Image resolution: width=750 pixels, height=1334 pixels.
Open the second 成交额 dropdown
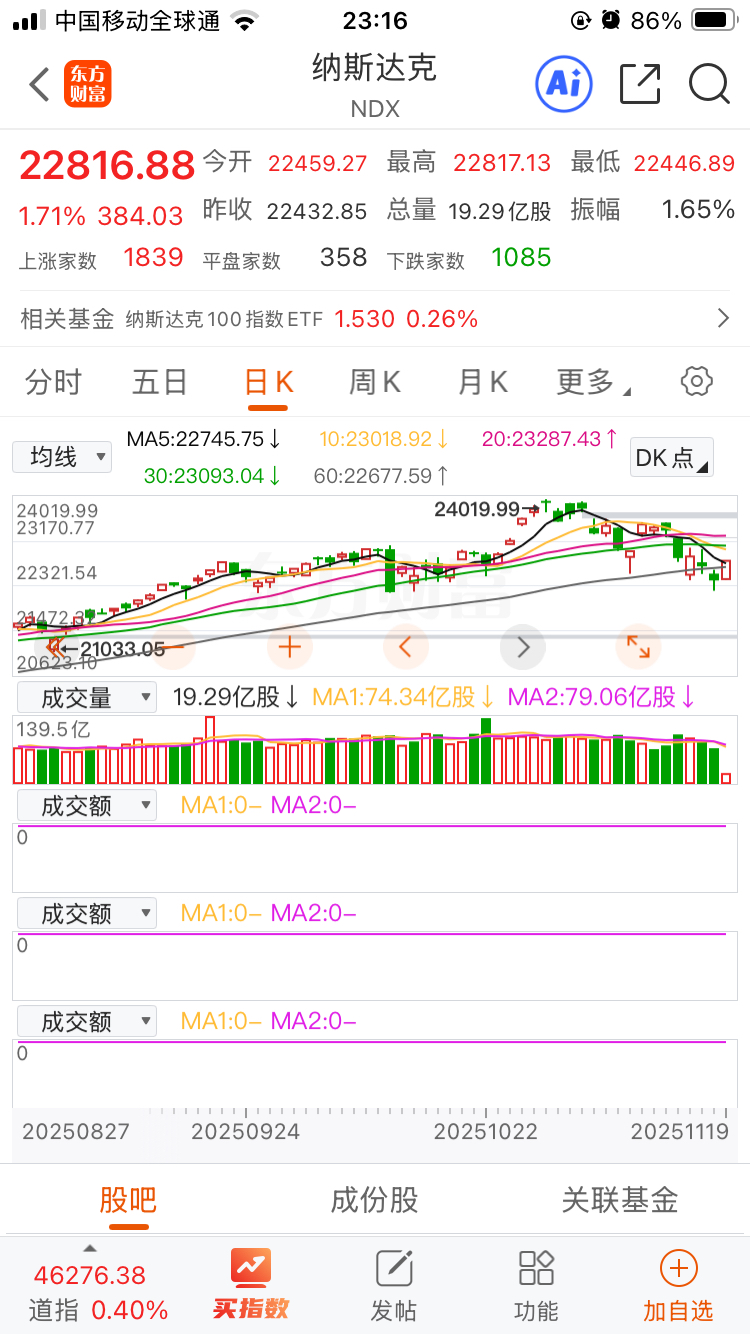(x=85, y=913)
